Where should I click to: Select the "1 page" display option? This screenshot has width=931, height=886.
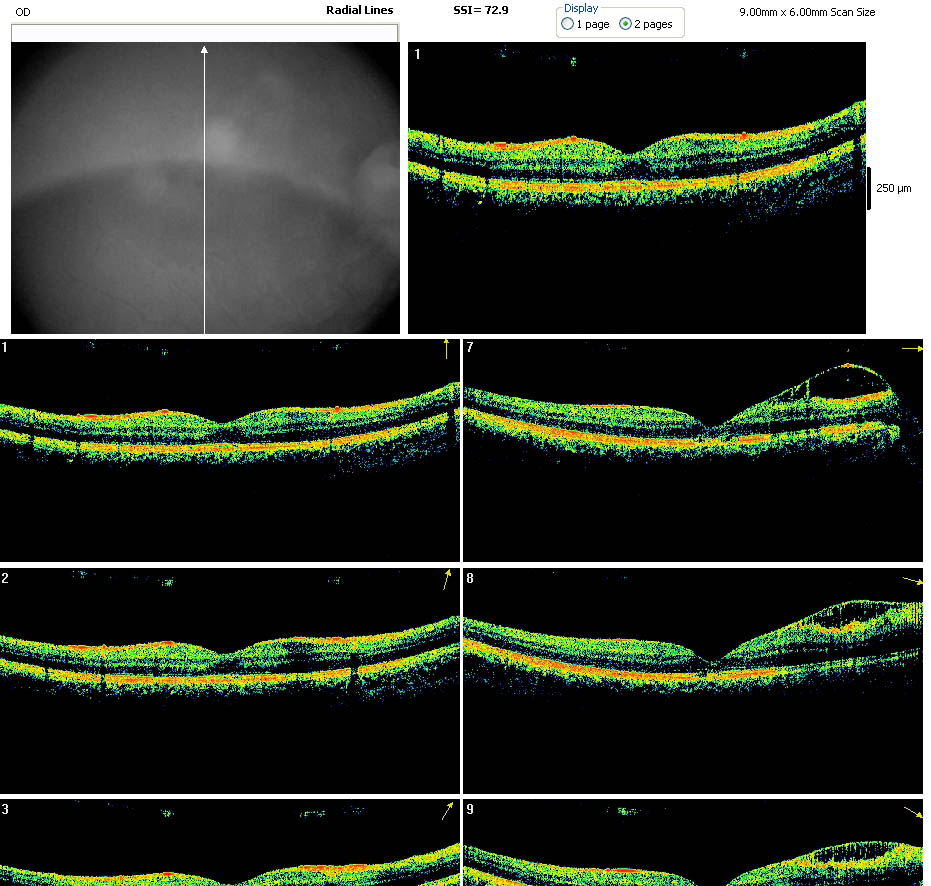(585, 24)
